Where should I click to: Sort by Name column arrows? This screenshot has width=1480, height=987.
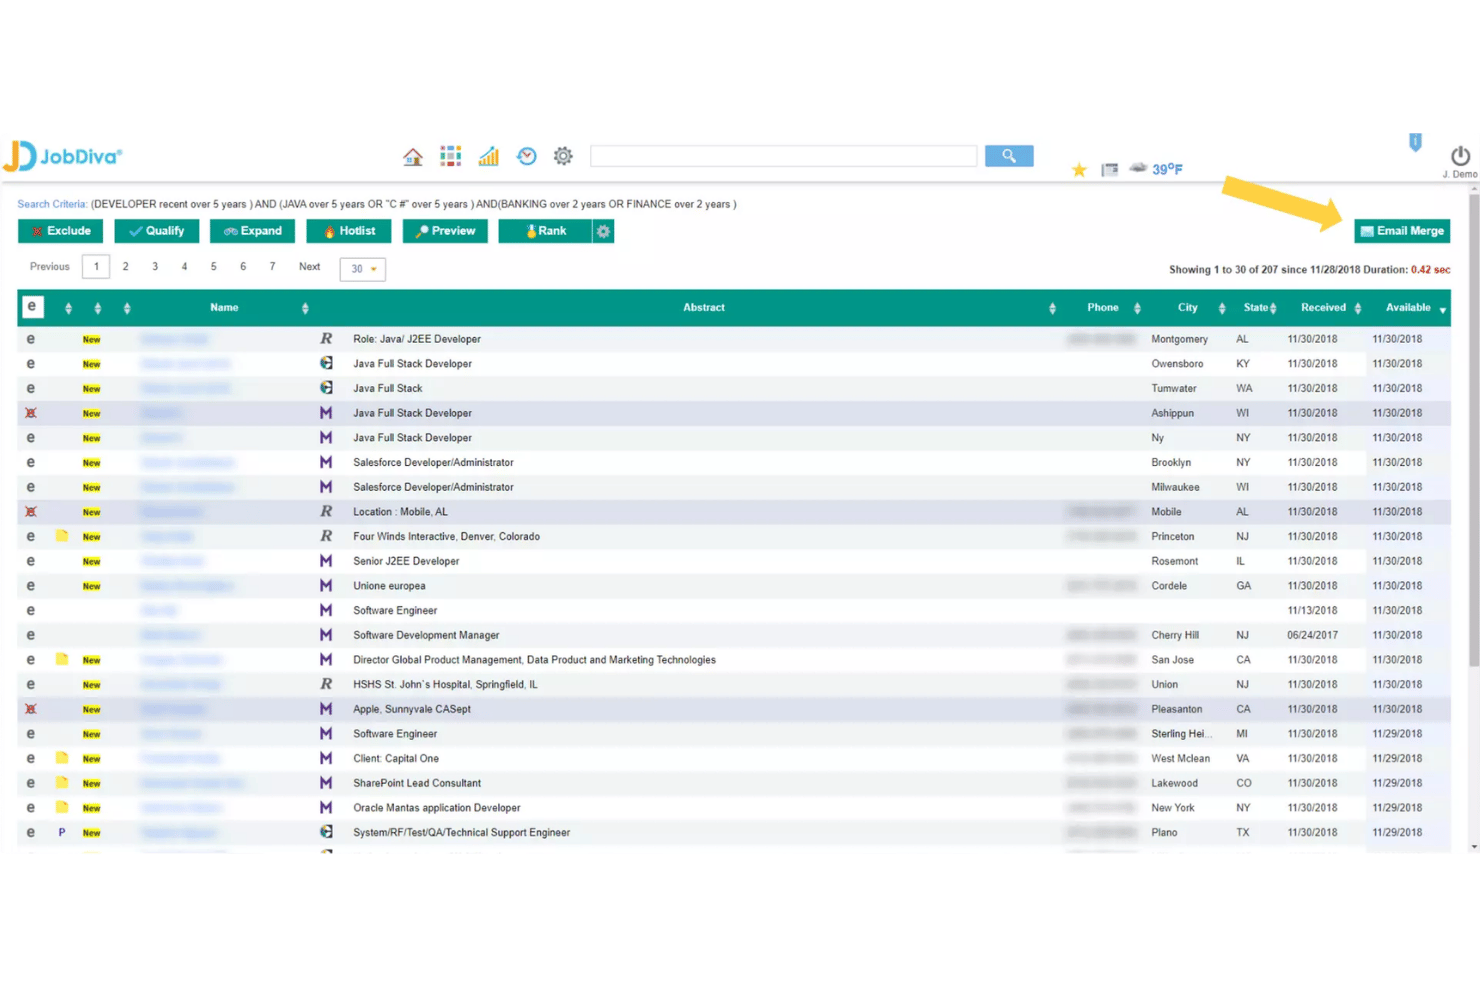click(x=305, y=308)
